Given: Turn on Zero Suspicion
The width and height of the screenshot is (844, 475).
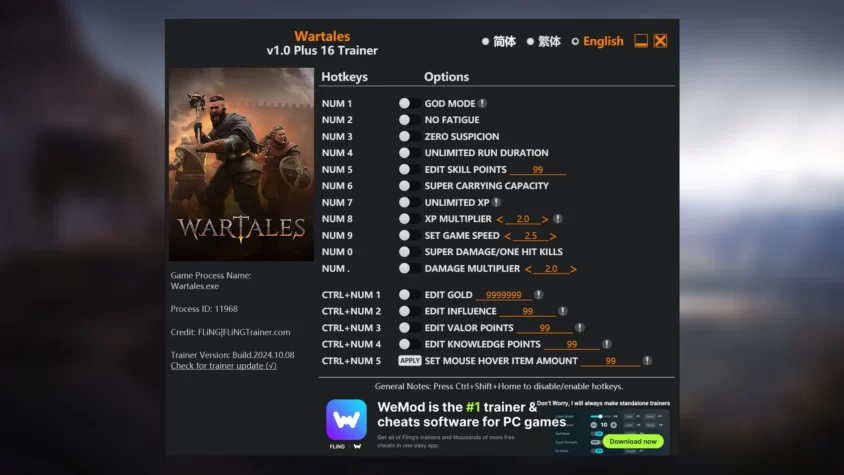Looking at the screenshot, I should point(409,136).
